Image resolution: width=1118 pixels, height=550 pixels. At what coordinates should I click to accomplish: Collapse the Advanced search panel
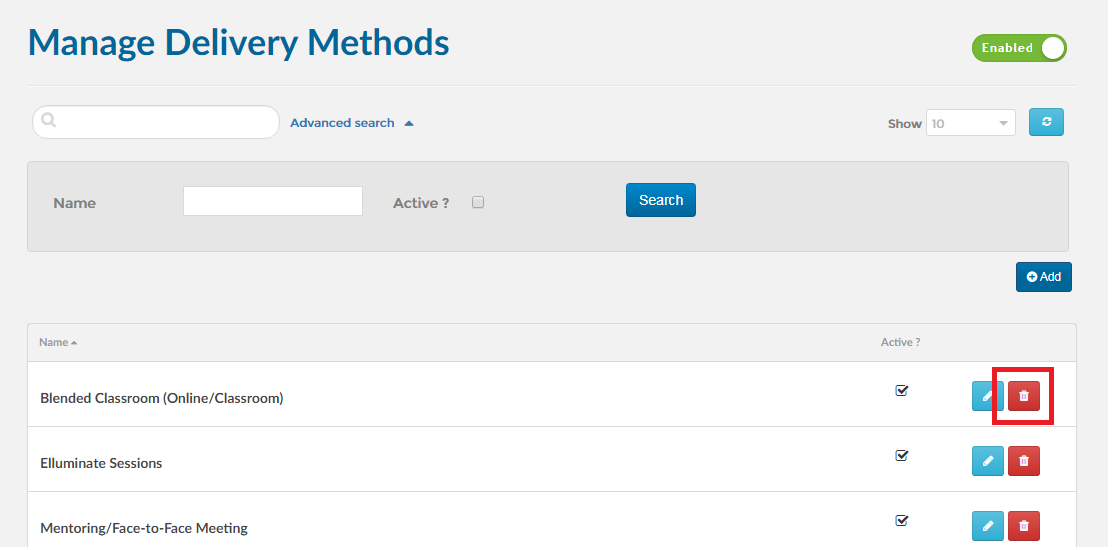coord(351,123)
